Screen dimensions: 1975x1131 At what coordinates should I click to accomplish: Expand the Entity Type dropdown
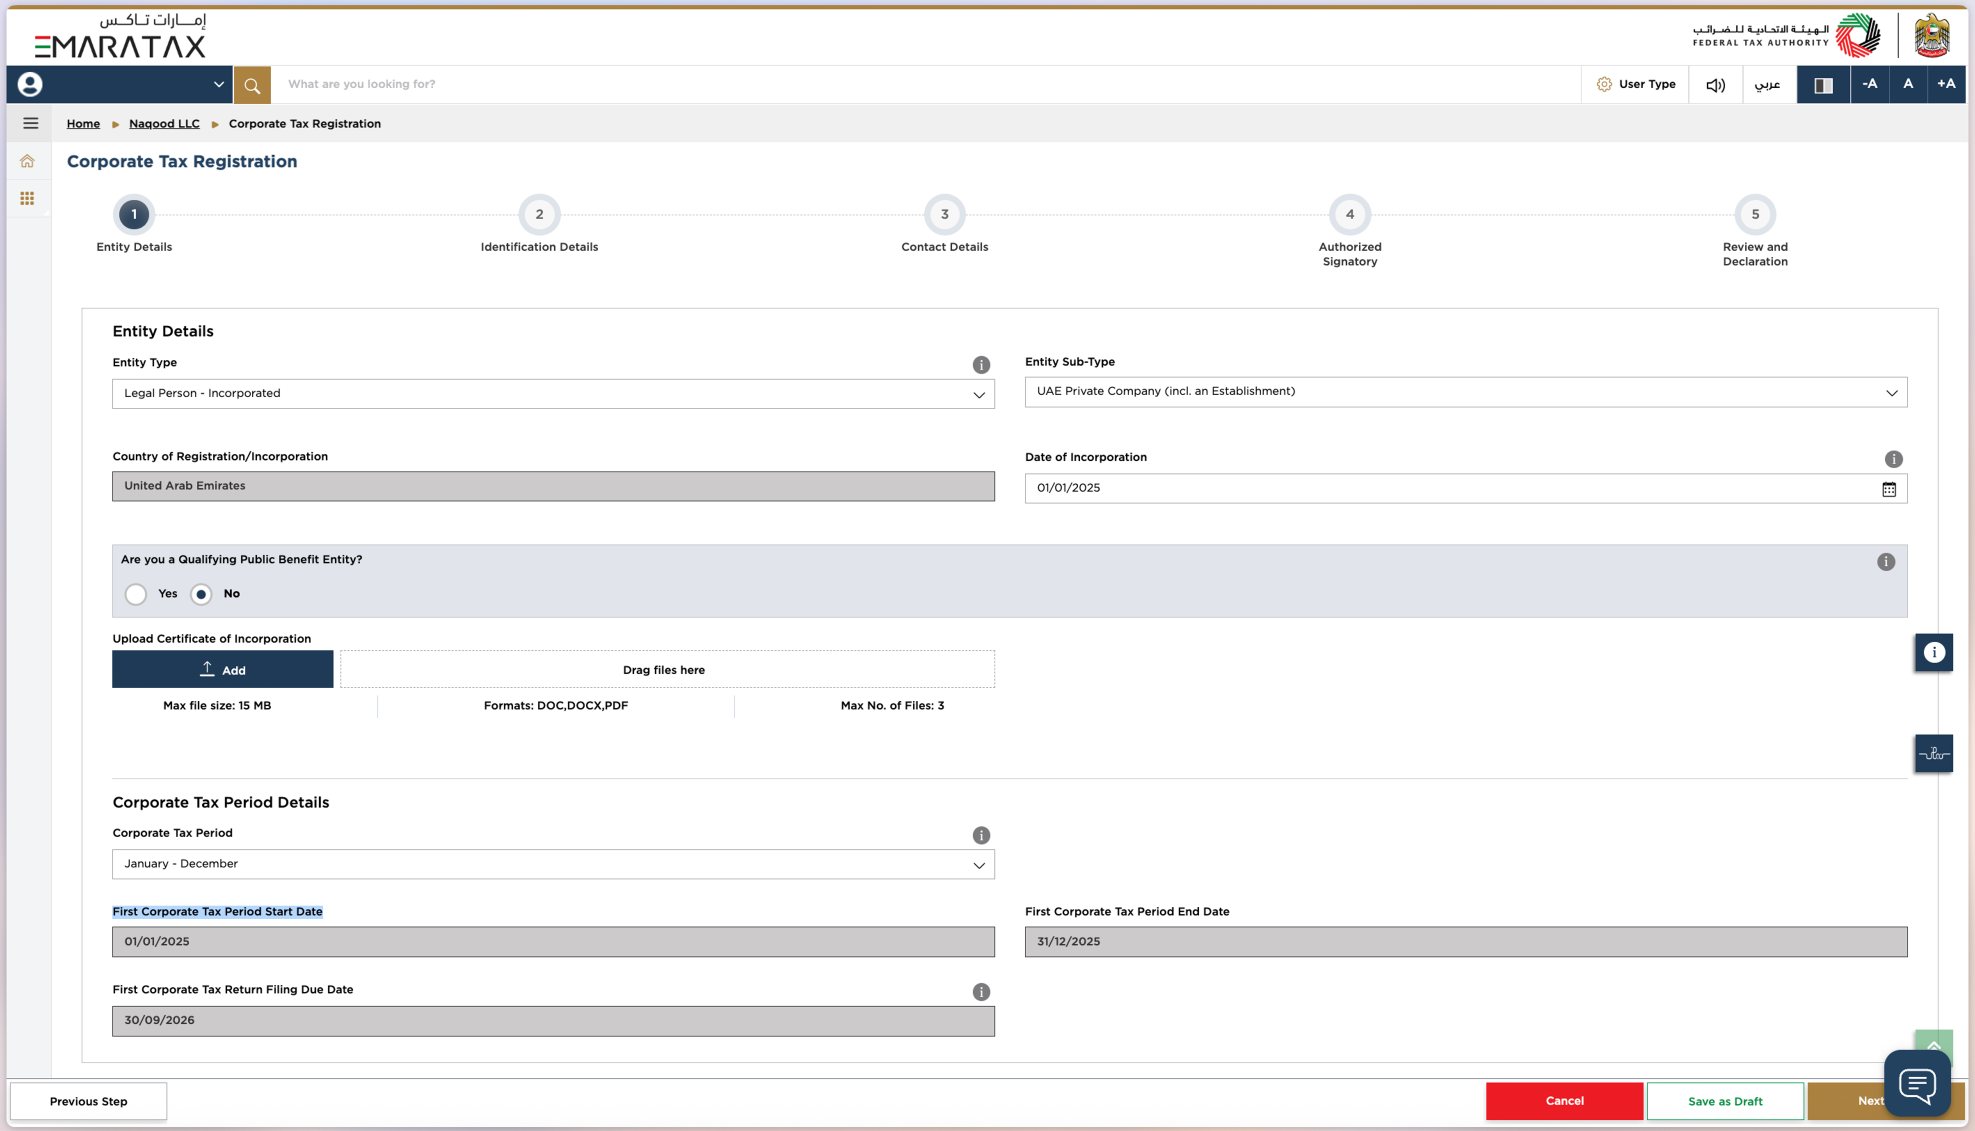click(553, 394)
